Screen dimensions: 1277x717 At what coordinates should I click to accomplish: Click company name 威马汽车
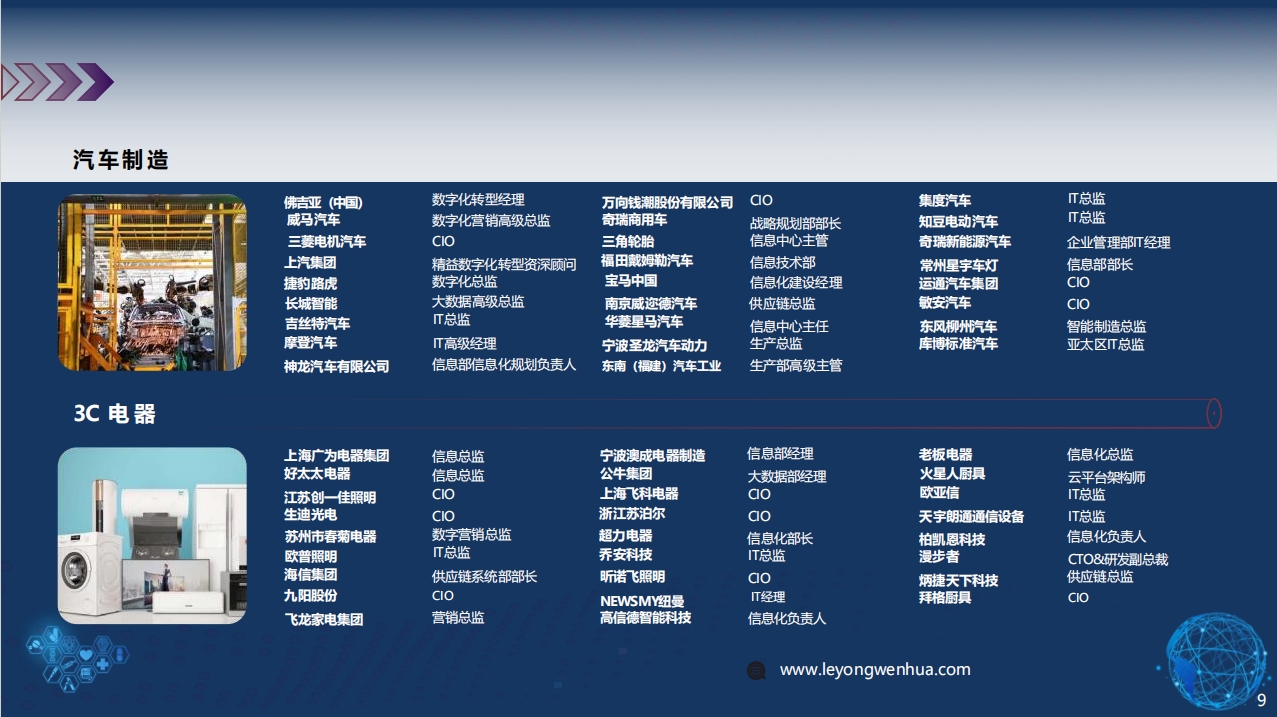pyautogui.click(x=313, y=220)
